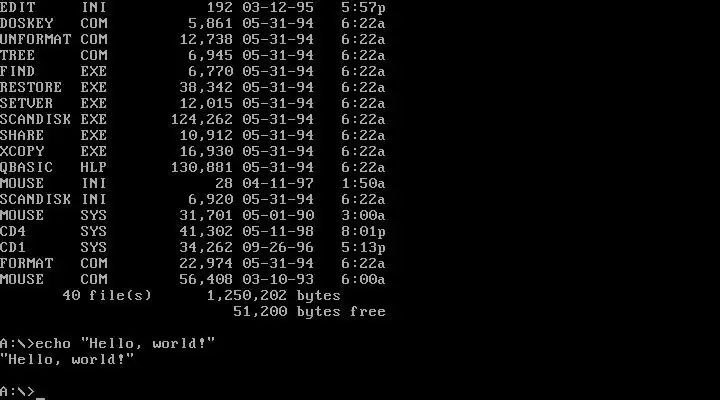Select the FIND EXE file entry
720x400 pixels.
pyautogui.click(x=192, y=72)
